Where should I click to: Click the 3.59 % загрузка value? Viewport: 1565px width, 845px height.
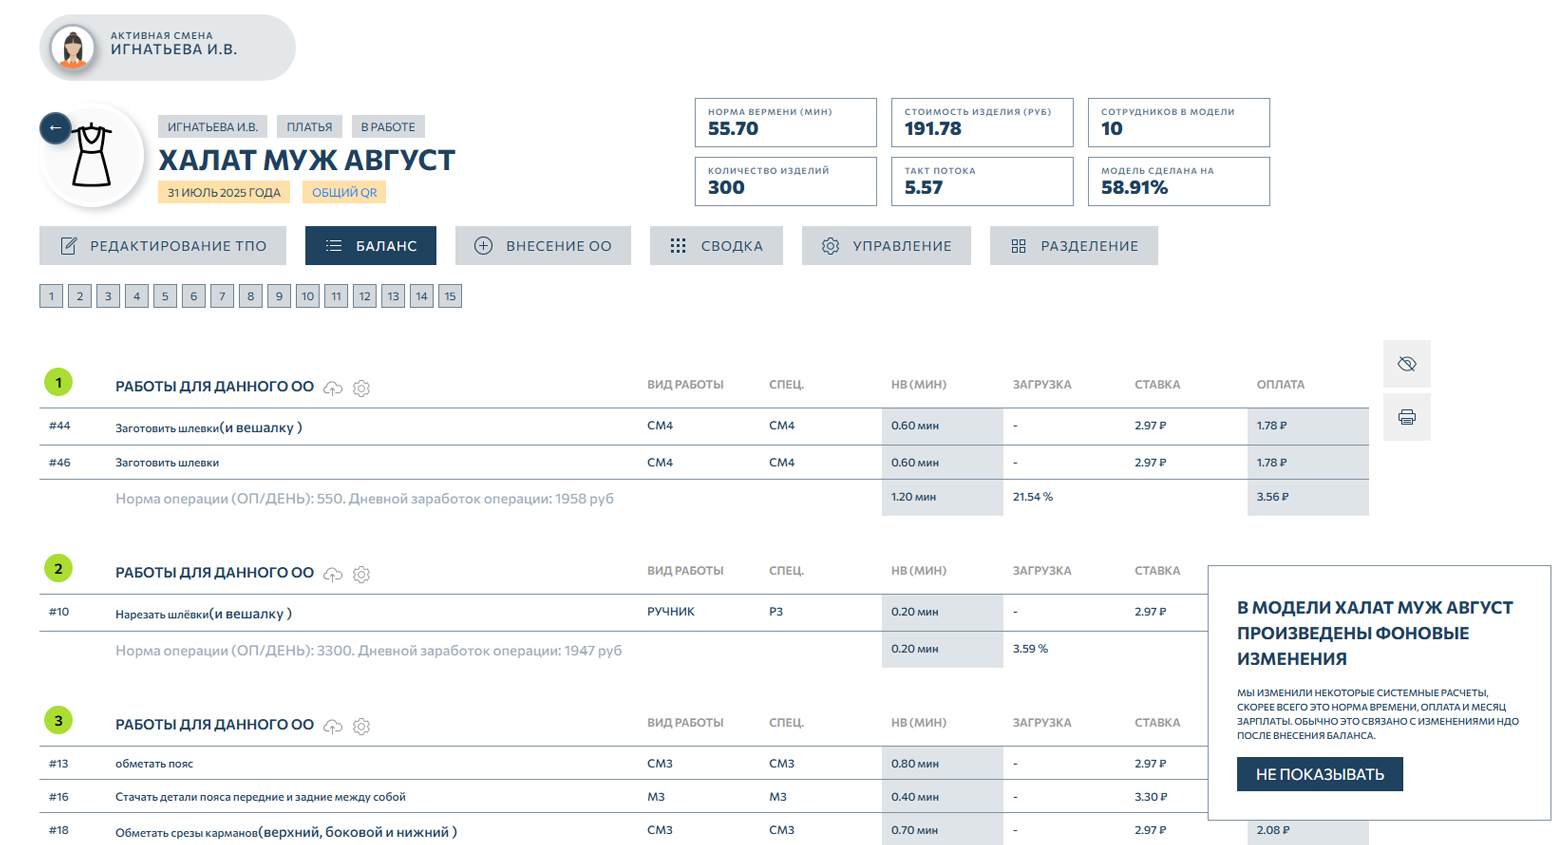pos(1030,649)
